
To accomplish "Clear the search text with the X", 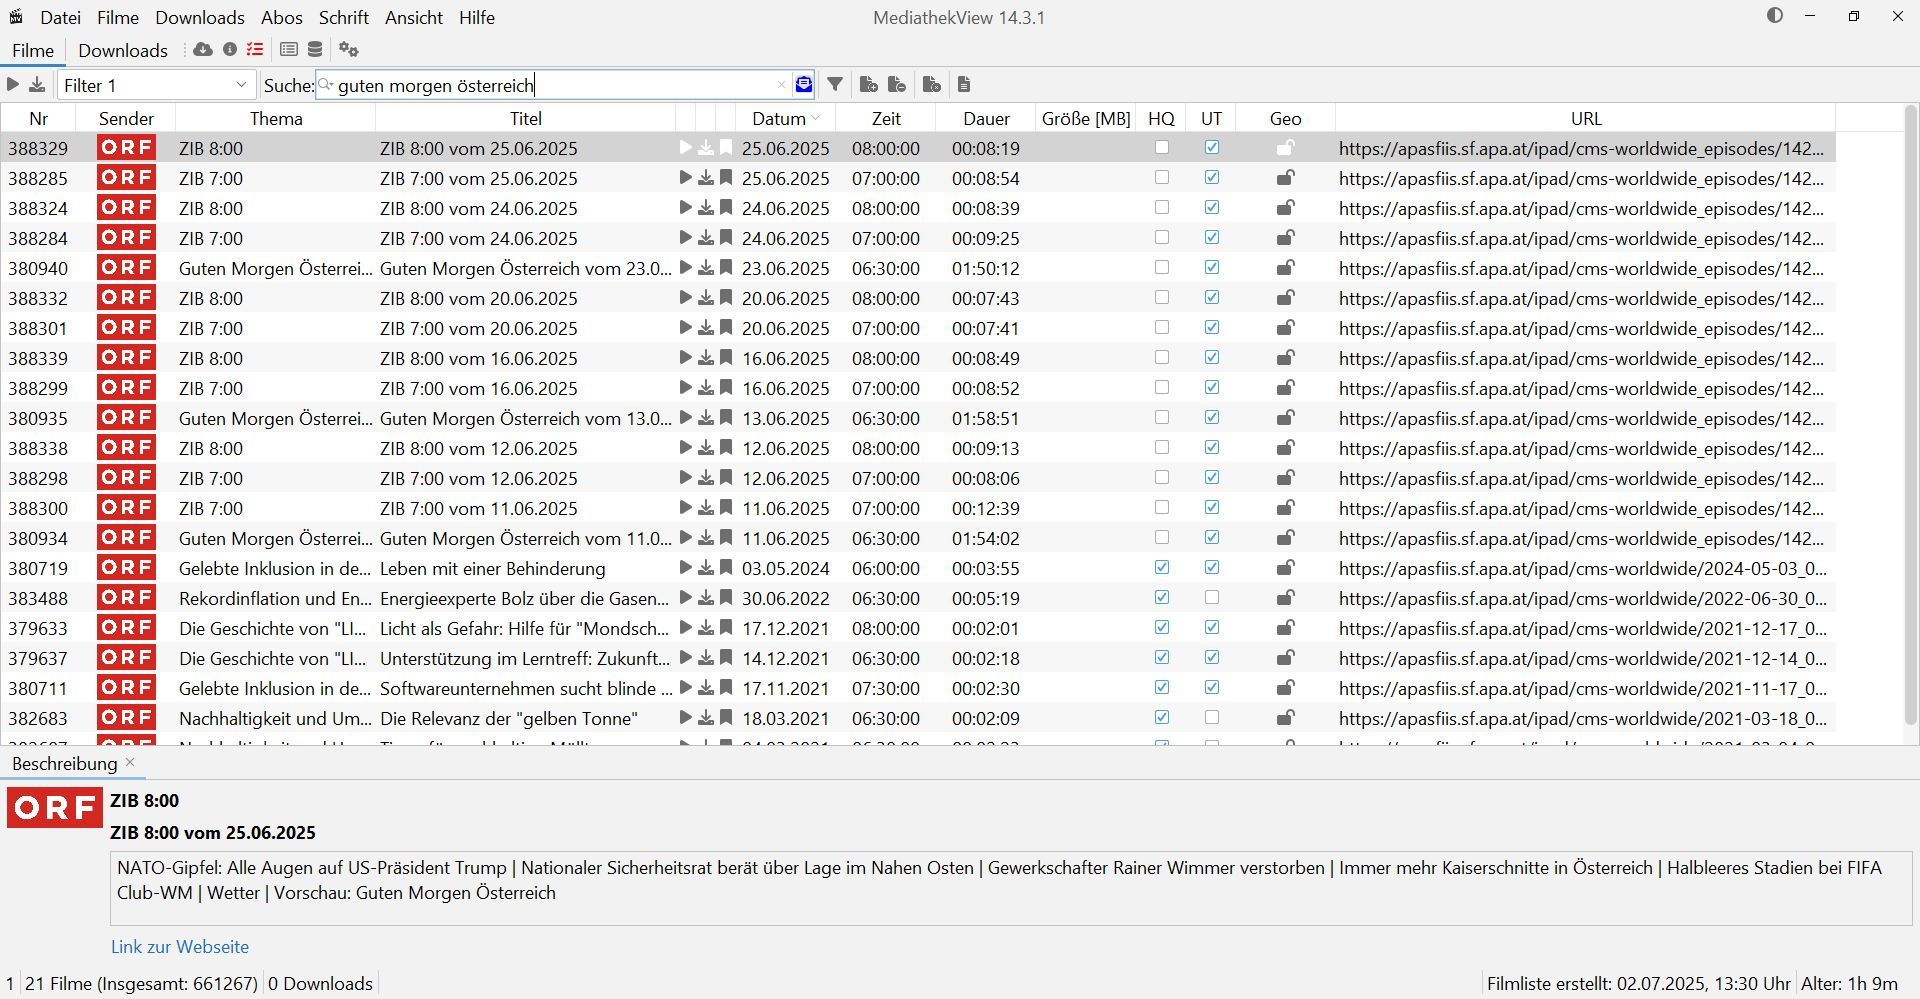I will (782, 85).
